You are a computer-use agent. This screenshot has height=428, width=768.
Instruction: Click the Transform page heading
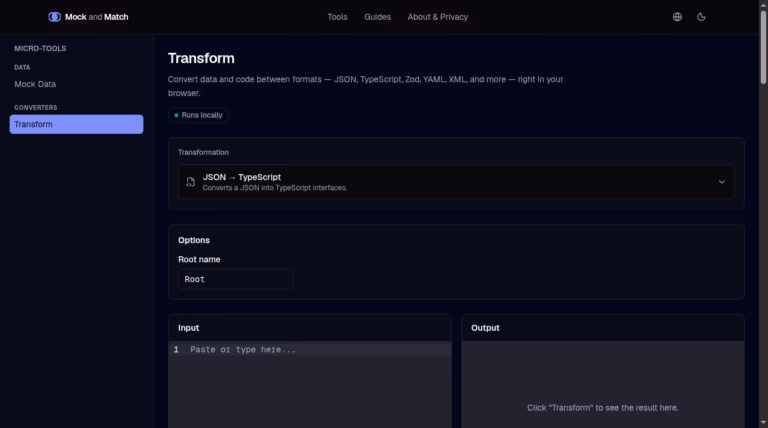pos(201,58)
